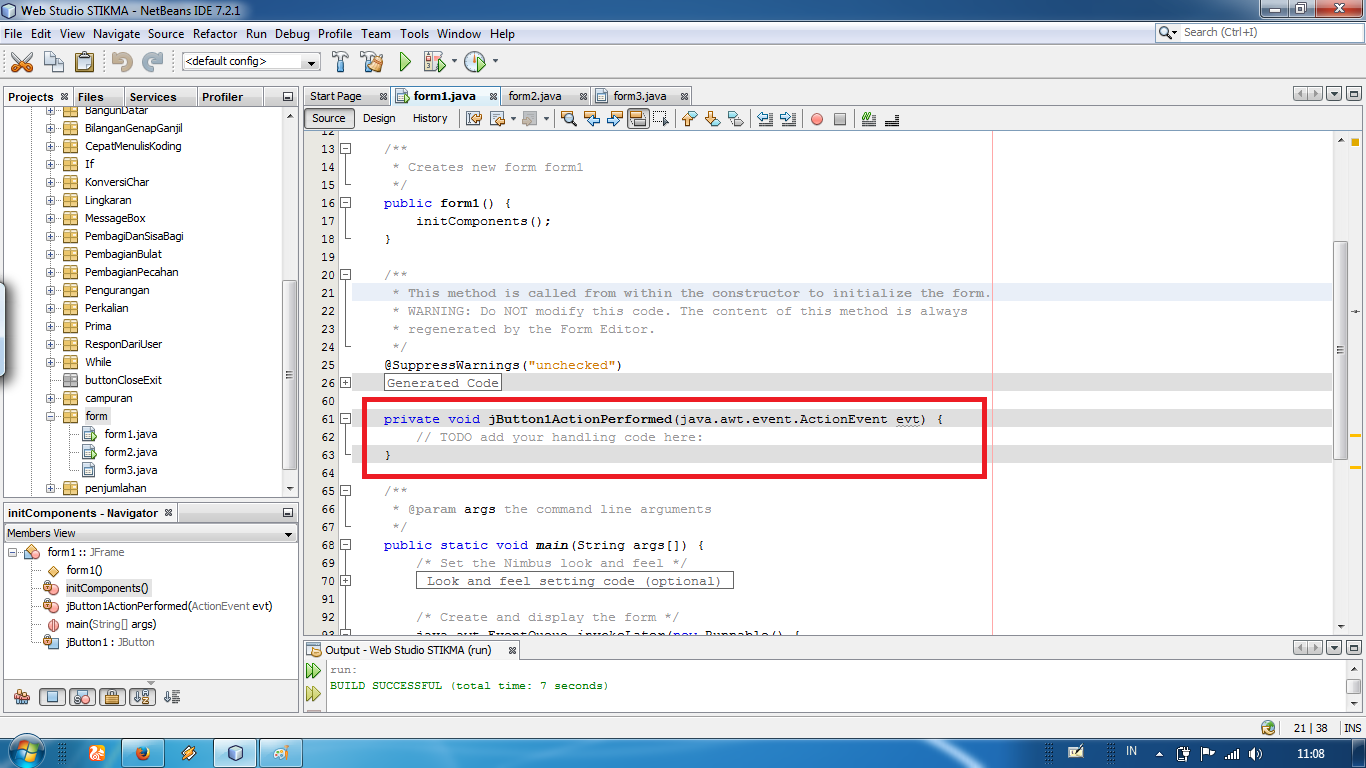Start macro recording with the red circle icon
The height and width of the screenshot is (768, 1366).
click(816, 118)
